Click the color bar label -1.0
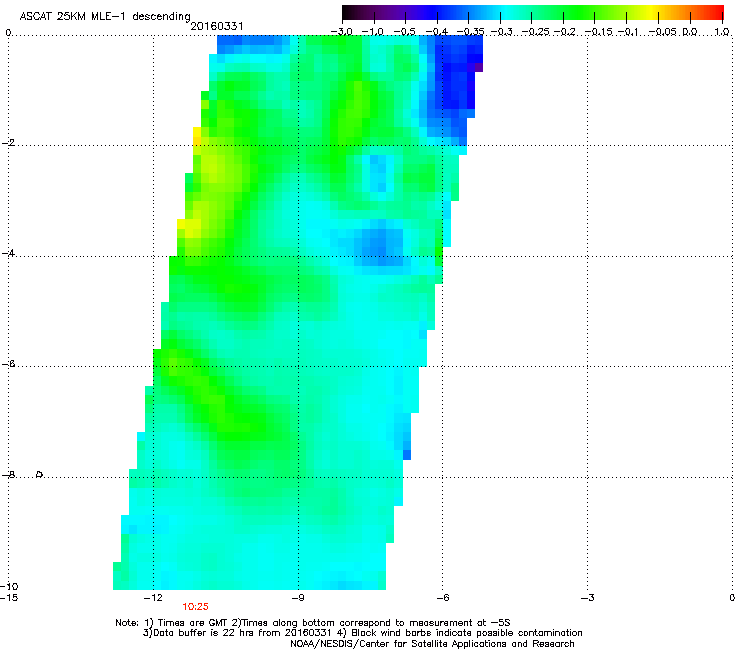 point(373,32)
